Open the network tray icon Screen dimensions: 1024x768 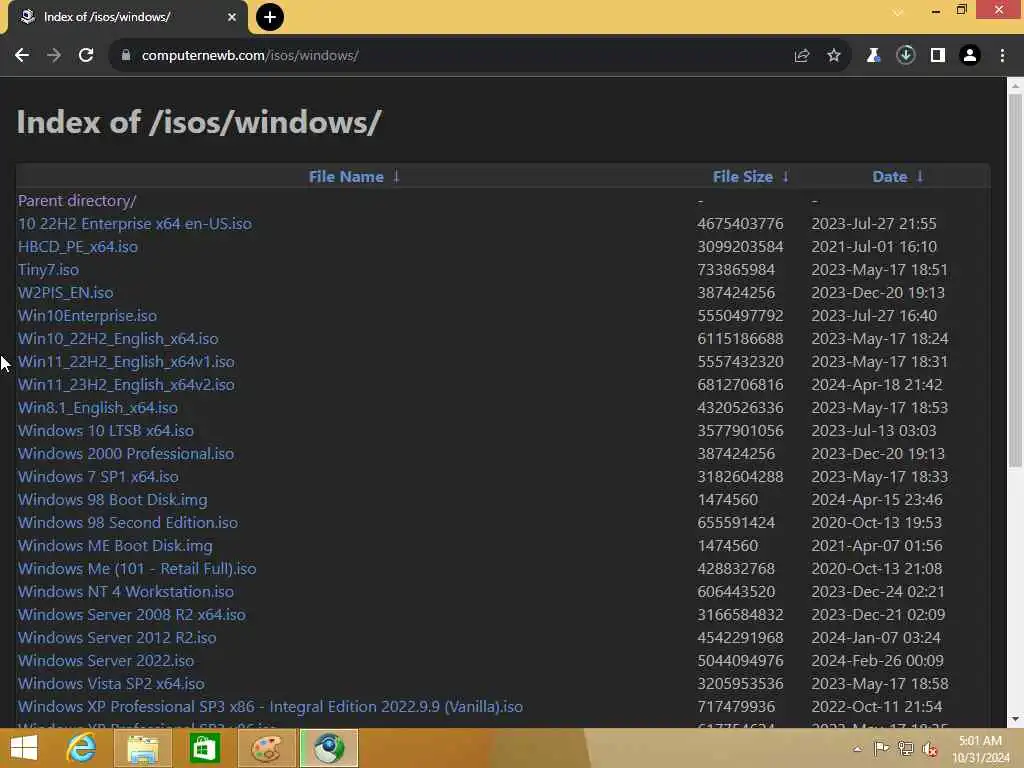(x=905, y=748)
